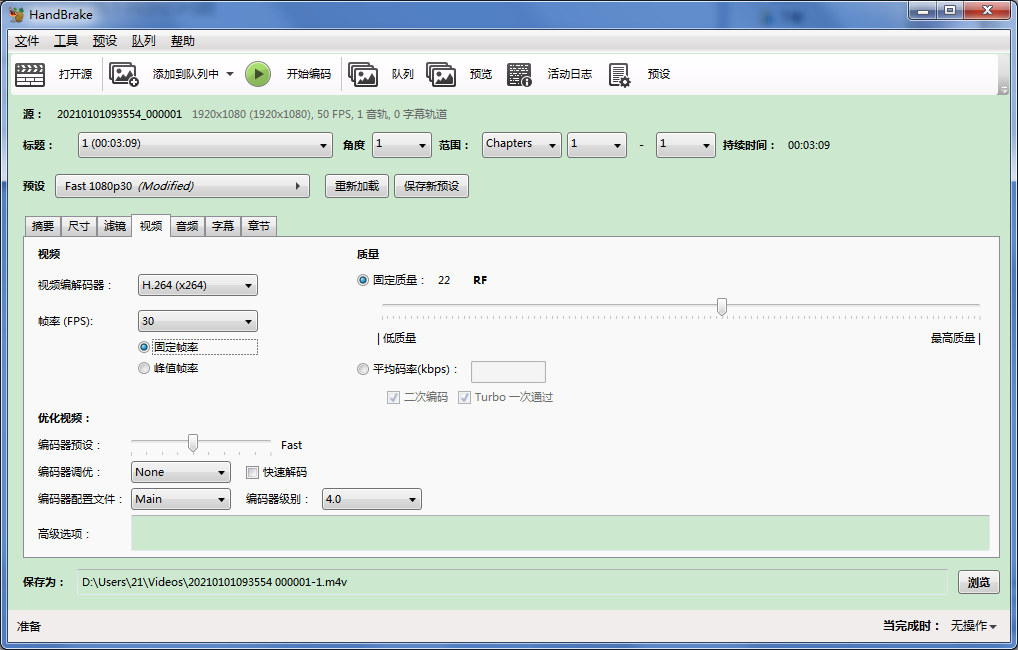
Task: Click the Start Encode (开始编码) label
Action: click(308, 74)
